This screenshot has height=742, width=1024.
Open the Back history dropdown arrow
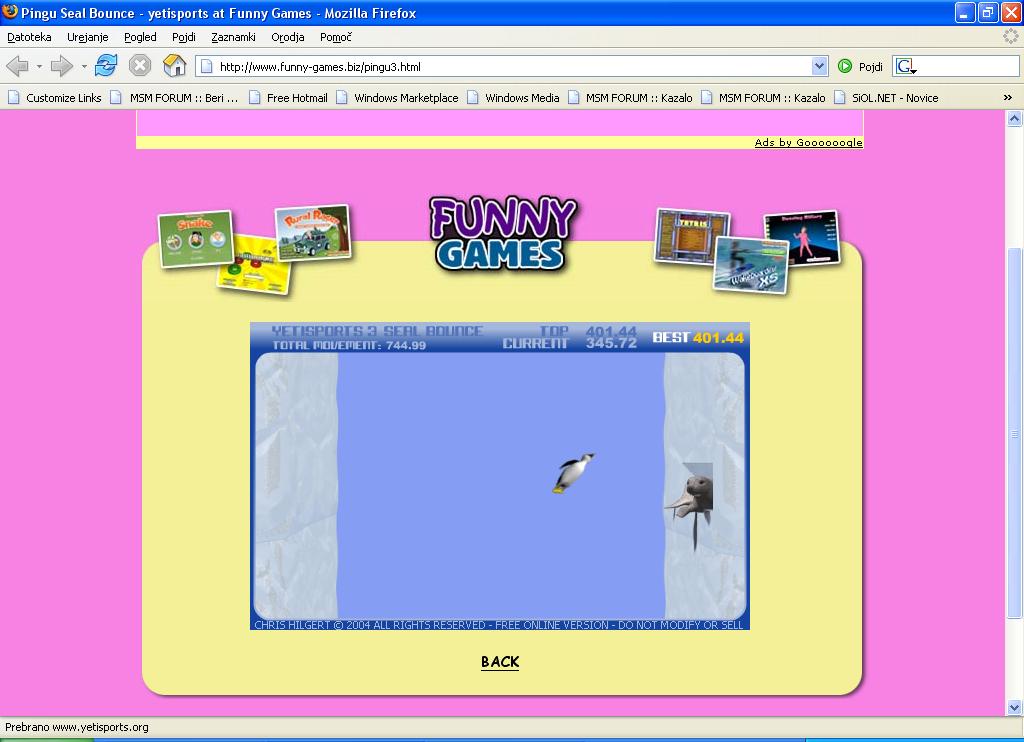[x=39, y=66]
